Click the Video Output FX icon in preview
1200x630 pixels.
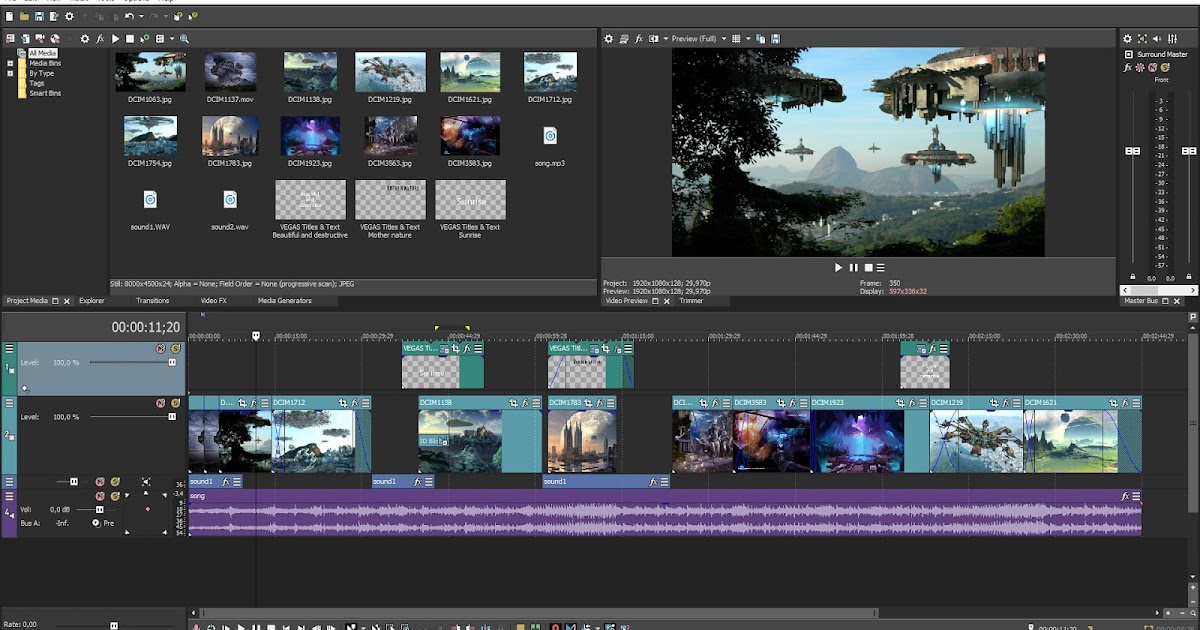coord(638,39)
